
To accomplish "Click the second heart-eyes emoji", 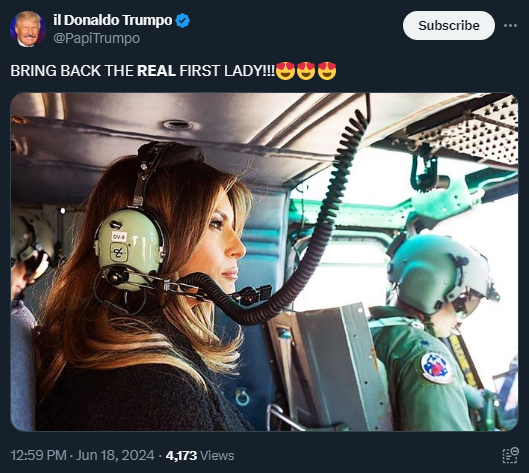I will [x=306, y=71].
